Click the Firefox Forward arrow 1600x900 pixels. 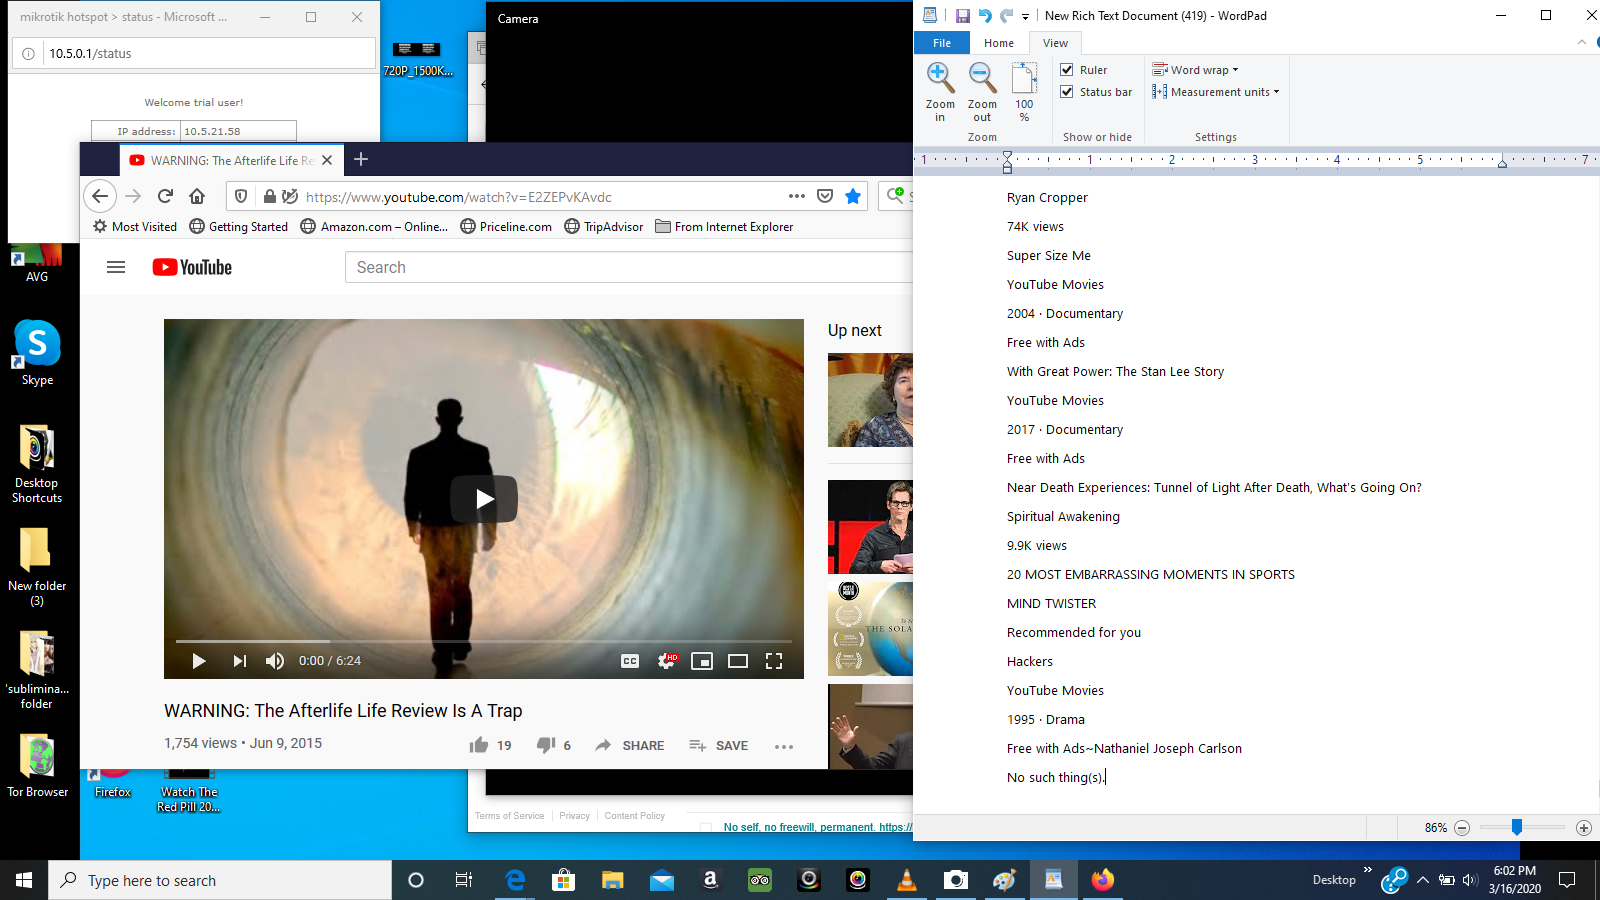133,196
